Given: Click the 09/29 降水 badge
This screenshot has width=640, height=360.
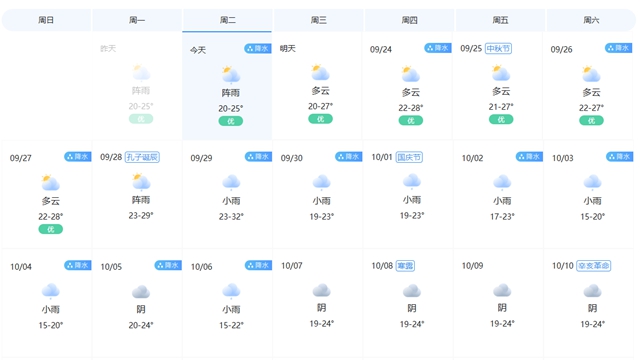Looking at the screenshot, I should tap(258, 156).
